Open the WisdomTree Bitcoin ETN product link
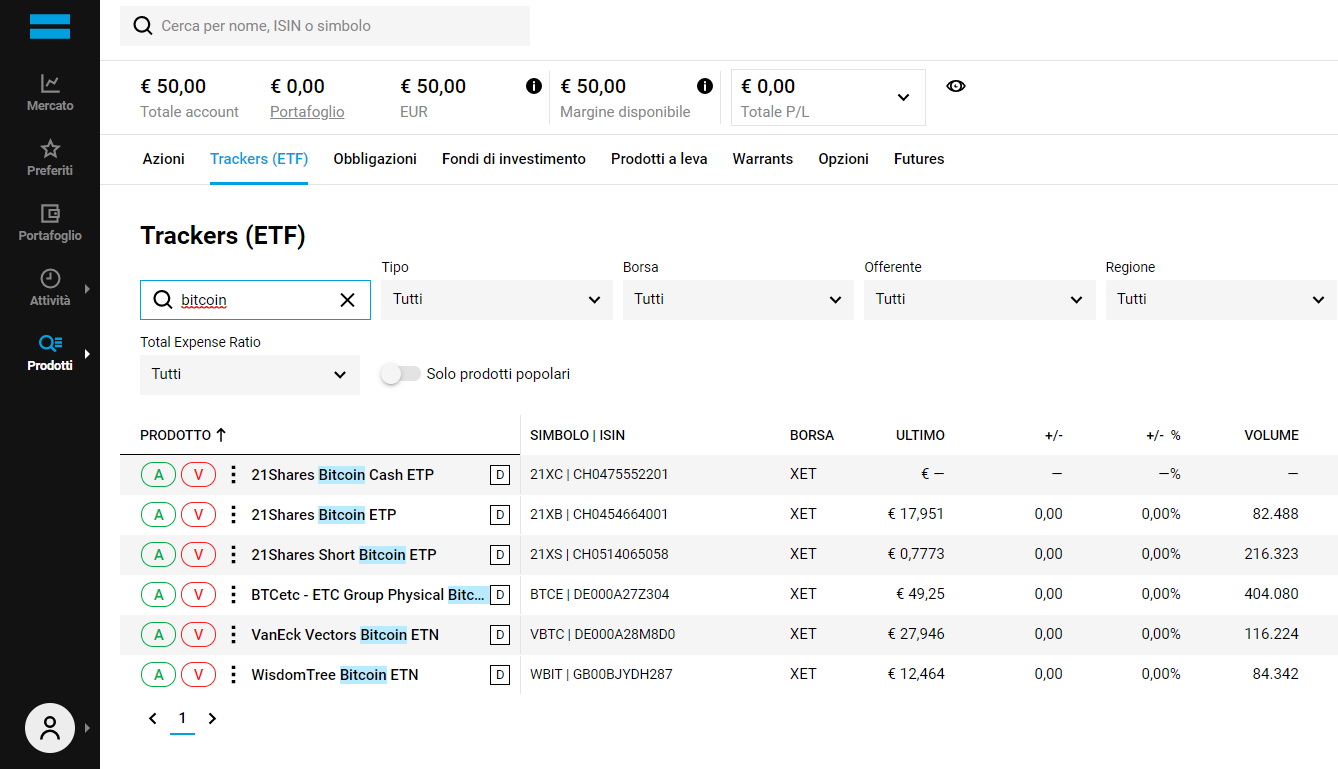The width and height of the screenshot is (1338, 769). [335, 675]
